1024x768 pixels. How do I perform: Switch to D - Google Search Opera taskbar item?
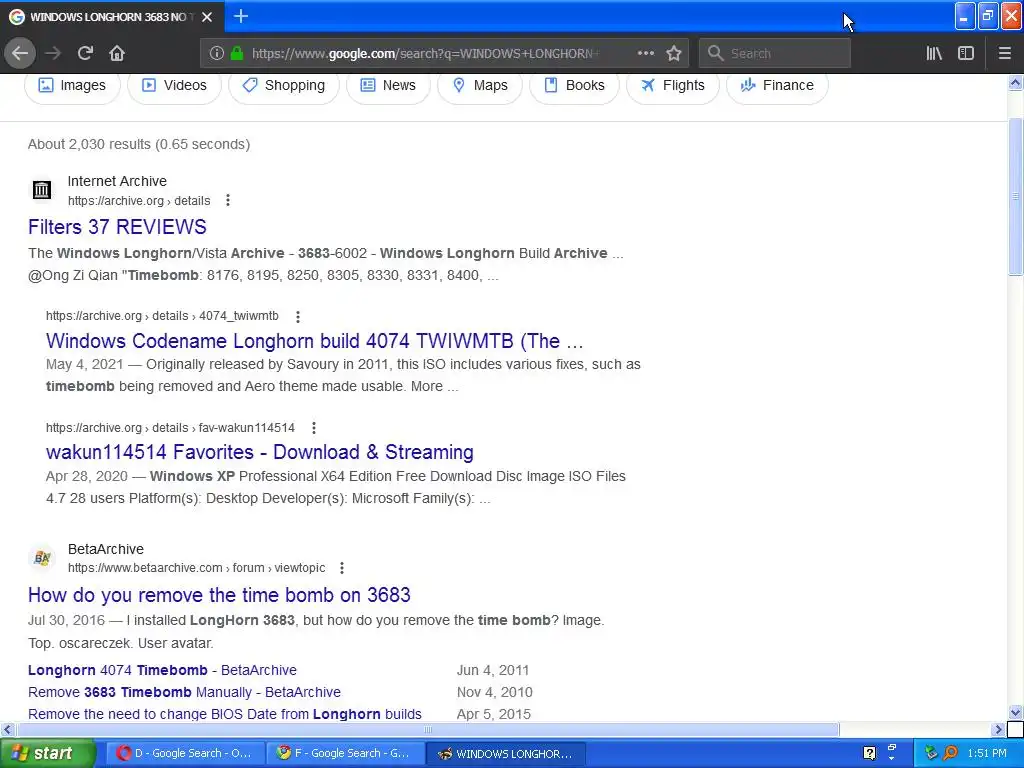185,754
